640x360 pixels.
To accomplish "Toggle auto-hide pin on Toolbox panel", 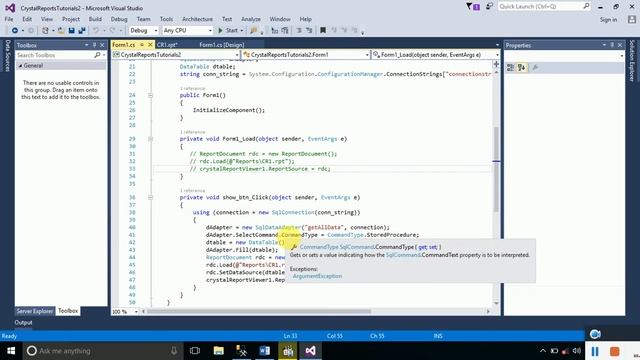I will [94, 45].
